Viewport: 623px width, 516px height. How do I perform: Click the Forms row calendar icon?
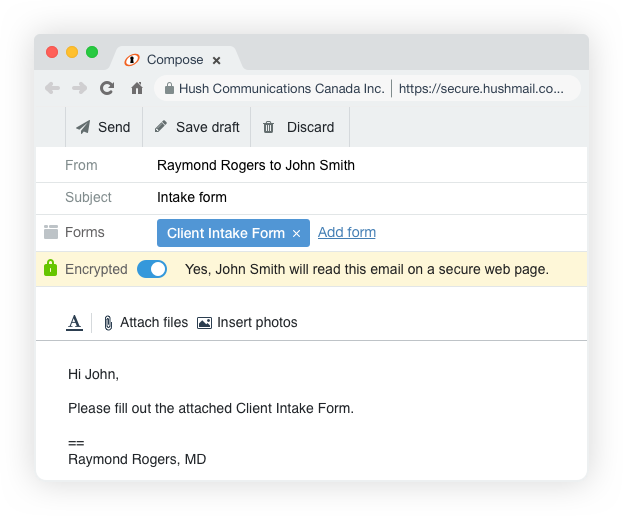51,232
